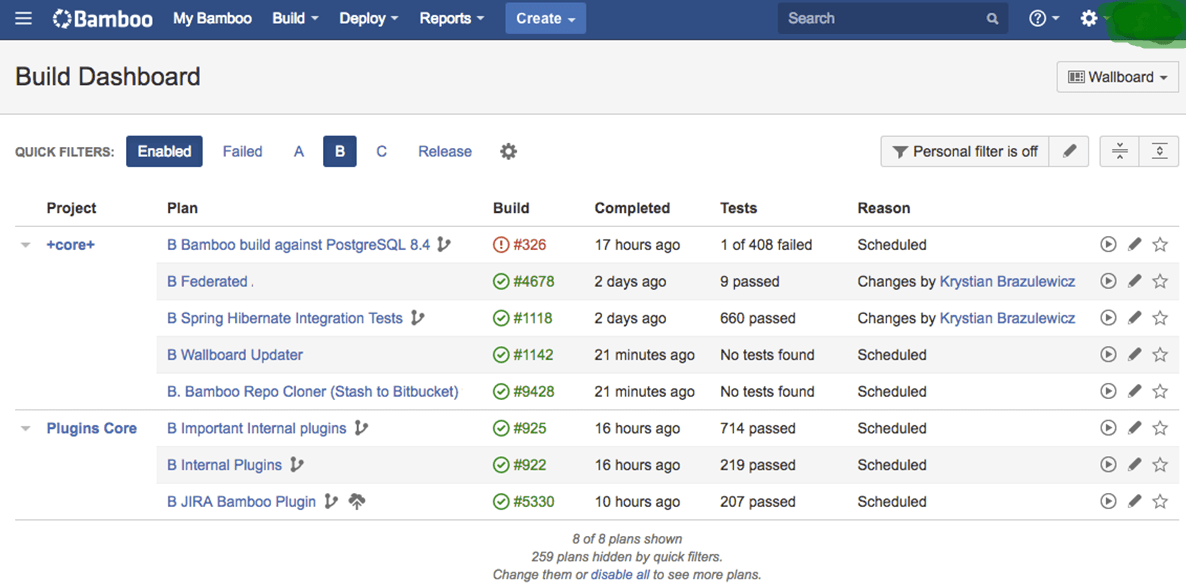Select the Failed quick filter
1186x586 pixels.
point(242,151)
